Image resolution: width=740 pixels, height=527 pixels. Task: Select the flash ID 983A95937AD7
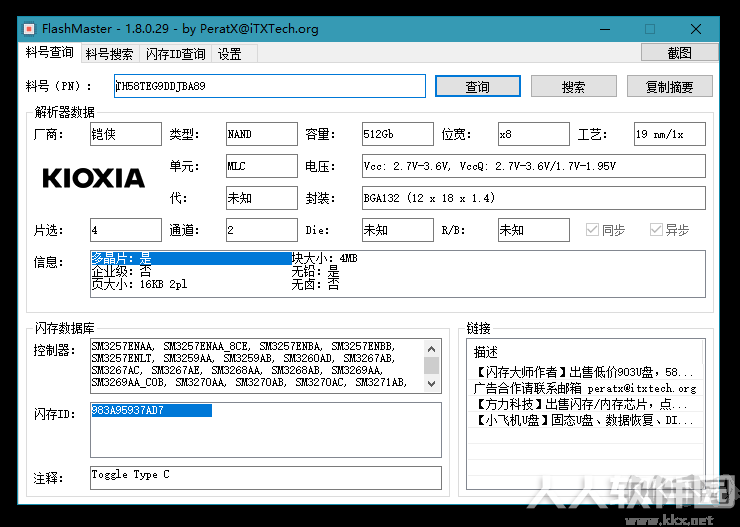point(151,410)
